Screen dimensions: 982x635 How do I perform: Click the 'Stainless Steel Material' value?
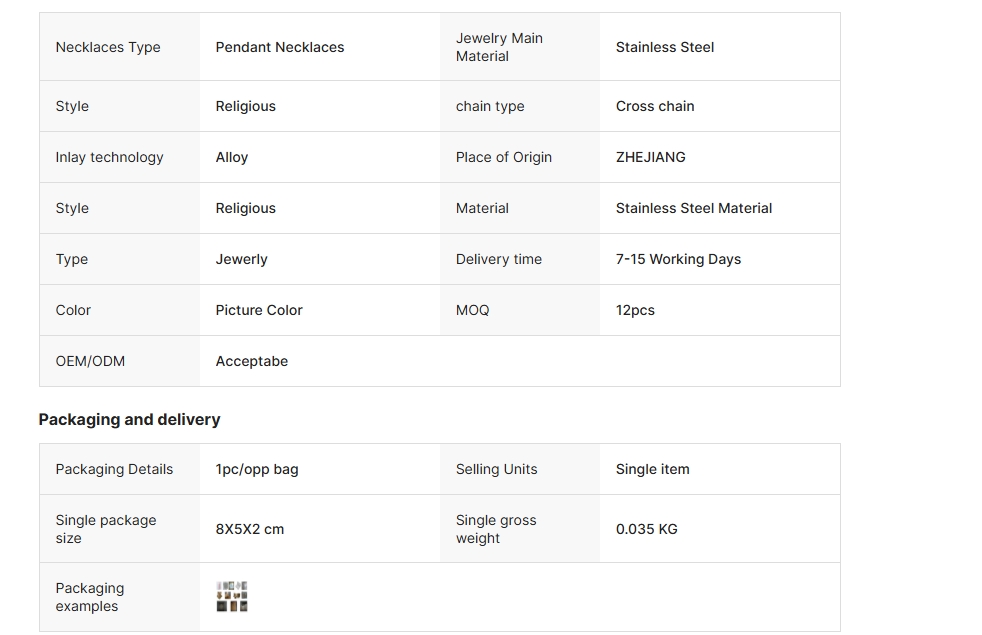(x=694, y=208)
